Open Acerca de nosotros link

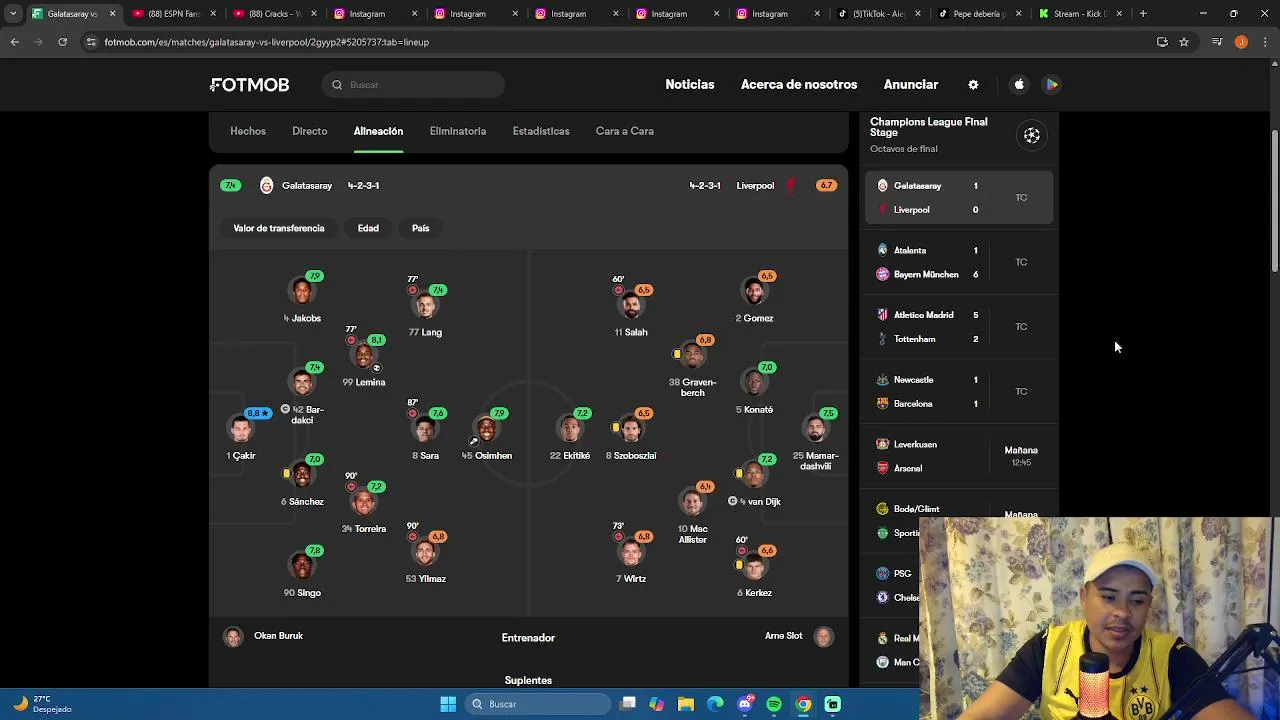(799, 85)
